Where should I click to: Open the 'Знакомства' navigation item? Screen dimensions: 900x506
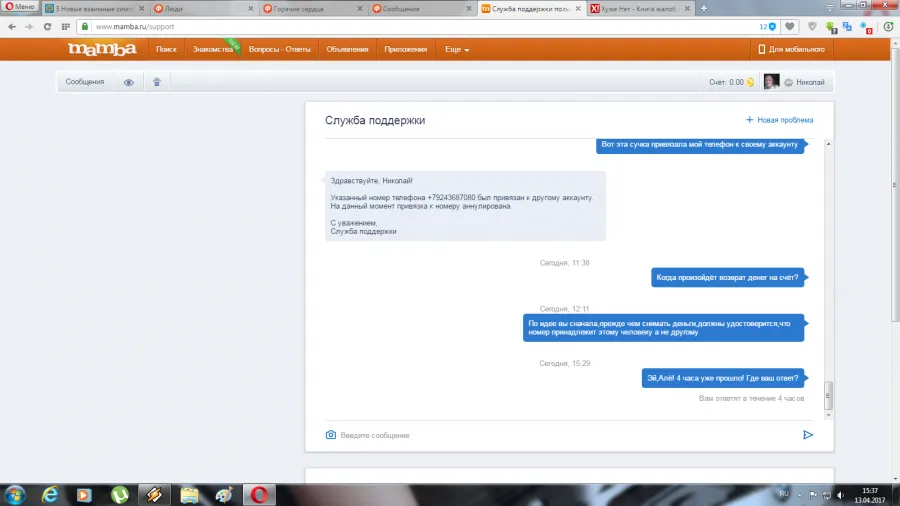[x=212, y=49]
